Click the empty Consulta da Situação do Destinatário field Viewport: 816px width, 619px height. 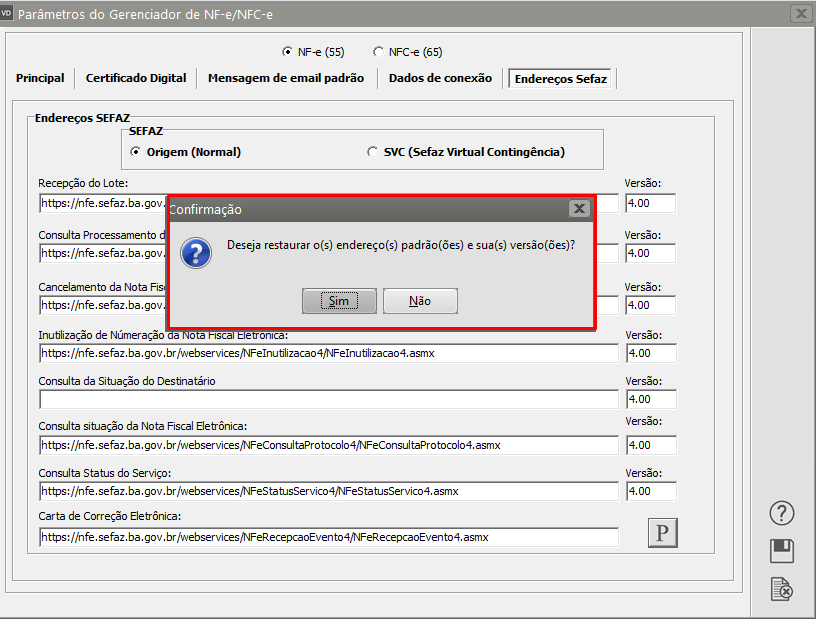pos(329,399)
